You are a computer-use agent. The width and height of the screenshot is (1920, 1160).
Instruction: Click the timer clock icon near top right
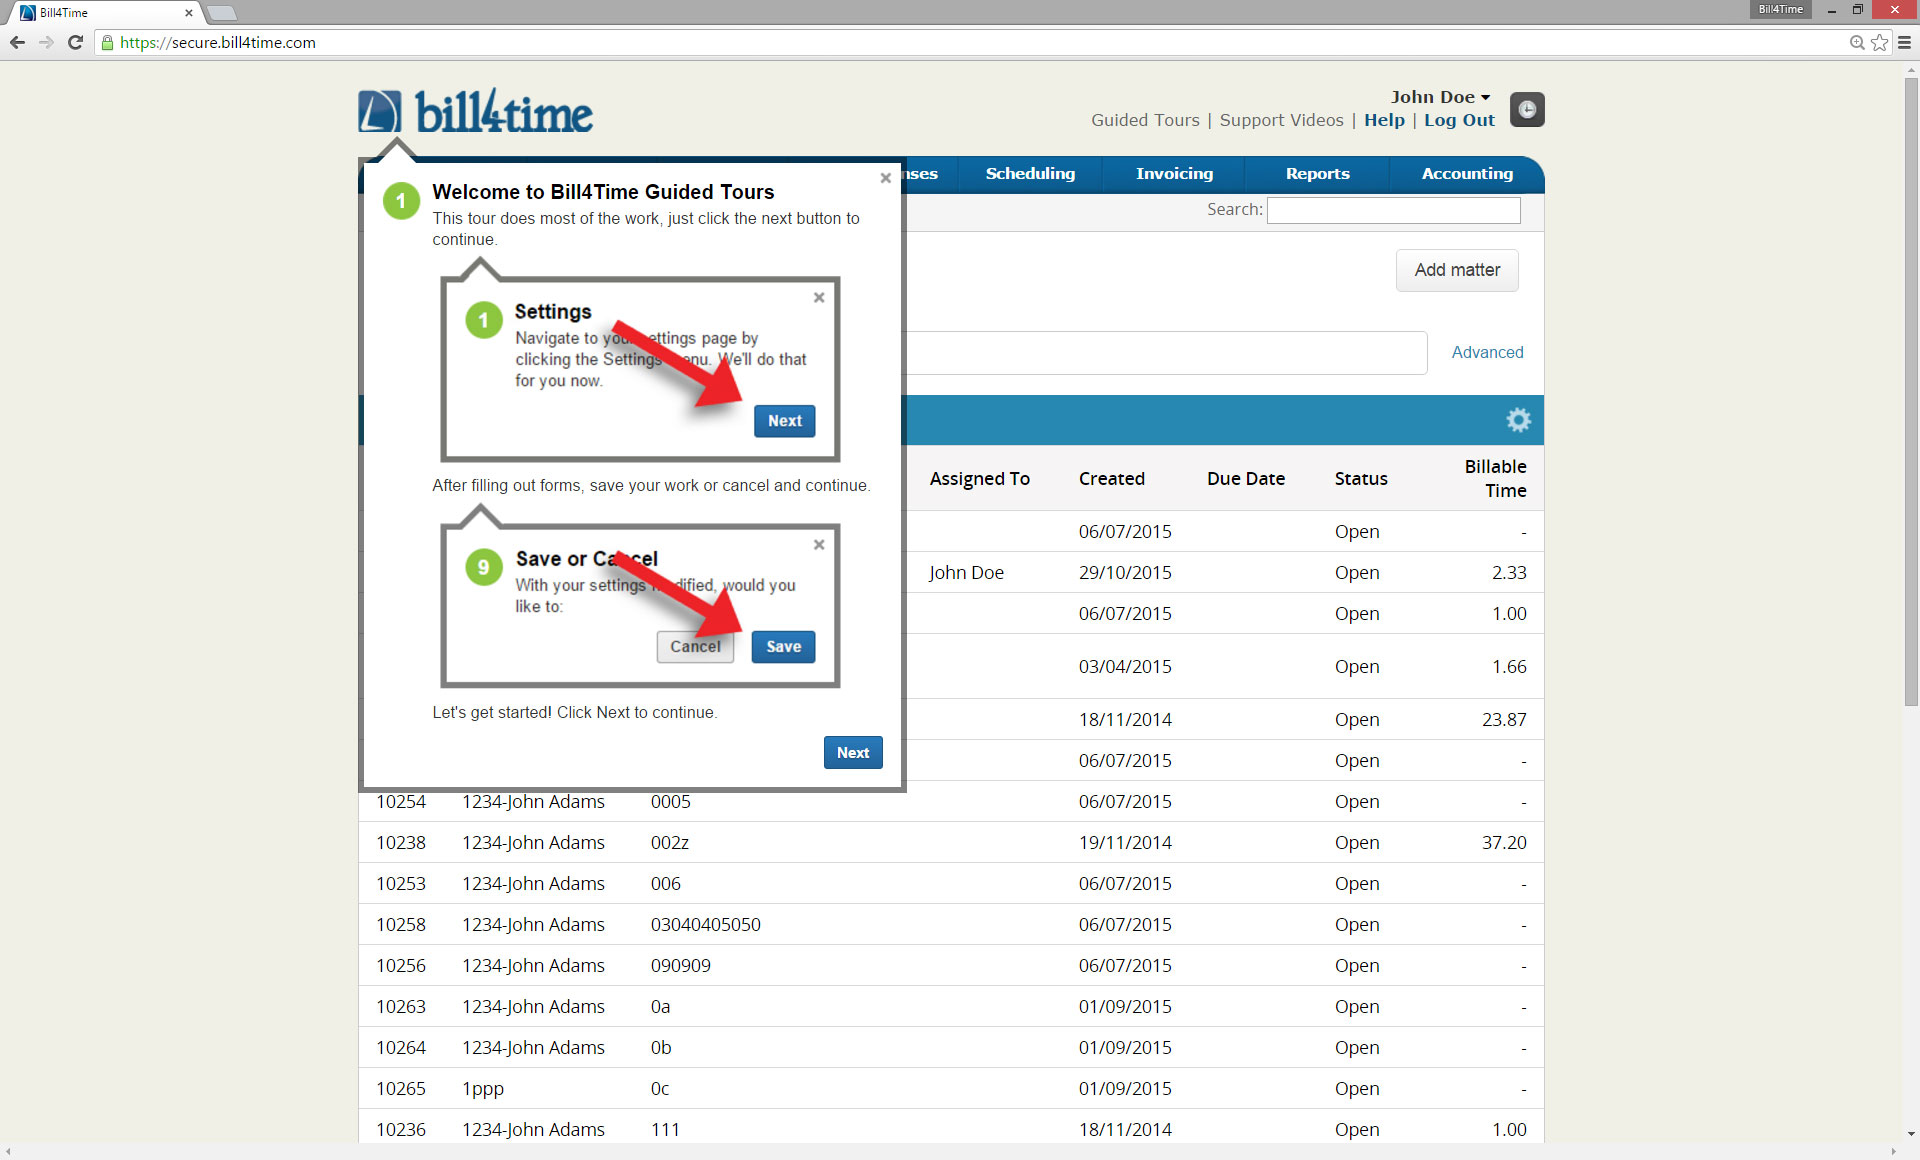pyautogui.click(x=1526, y=109)
